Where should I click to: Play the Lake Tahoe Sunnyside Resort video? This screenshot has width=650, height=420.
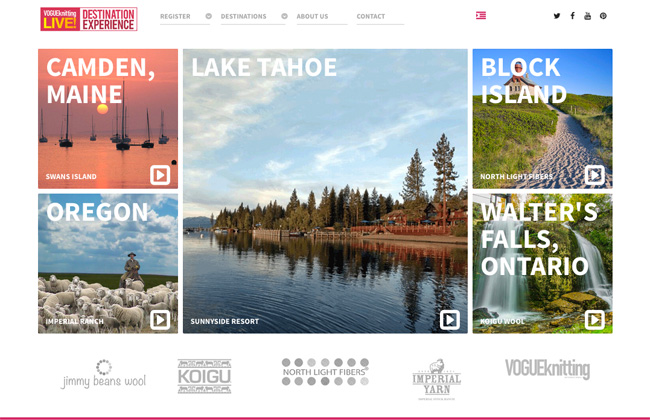(x=450, y=320)
